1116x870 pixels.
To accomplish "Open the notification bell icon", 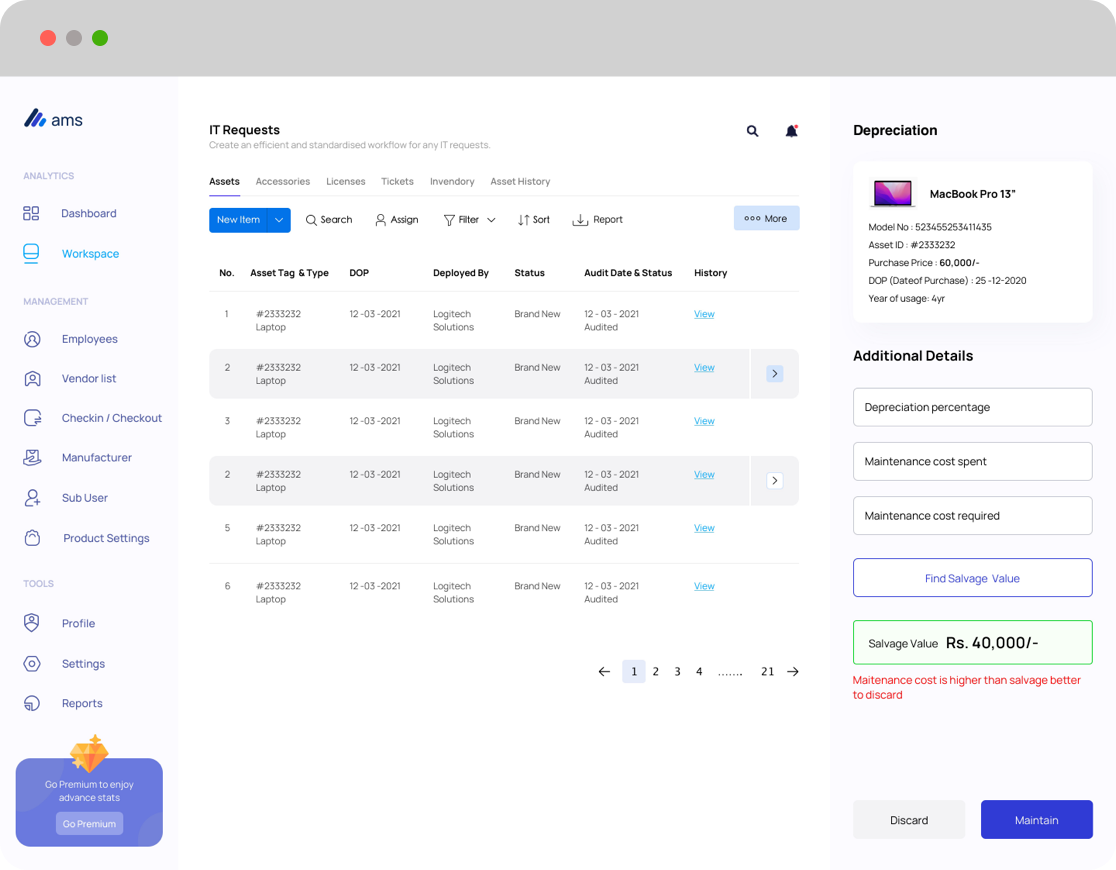I will click(791, 131).
